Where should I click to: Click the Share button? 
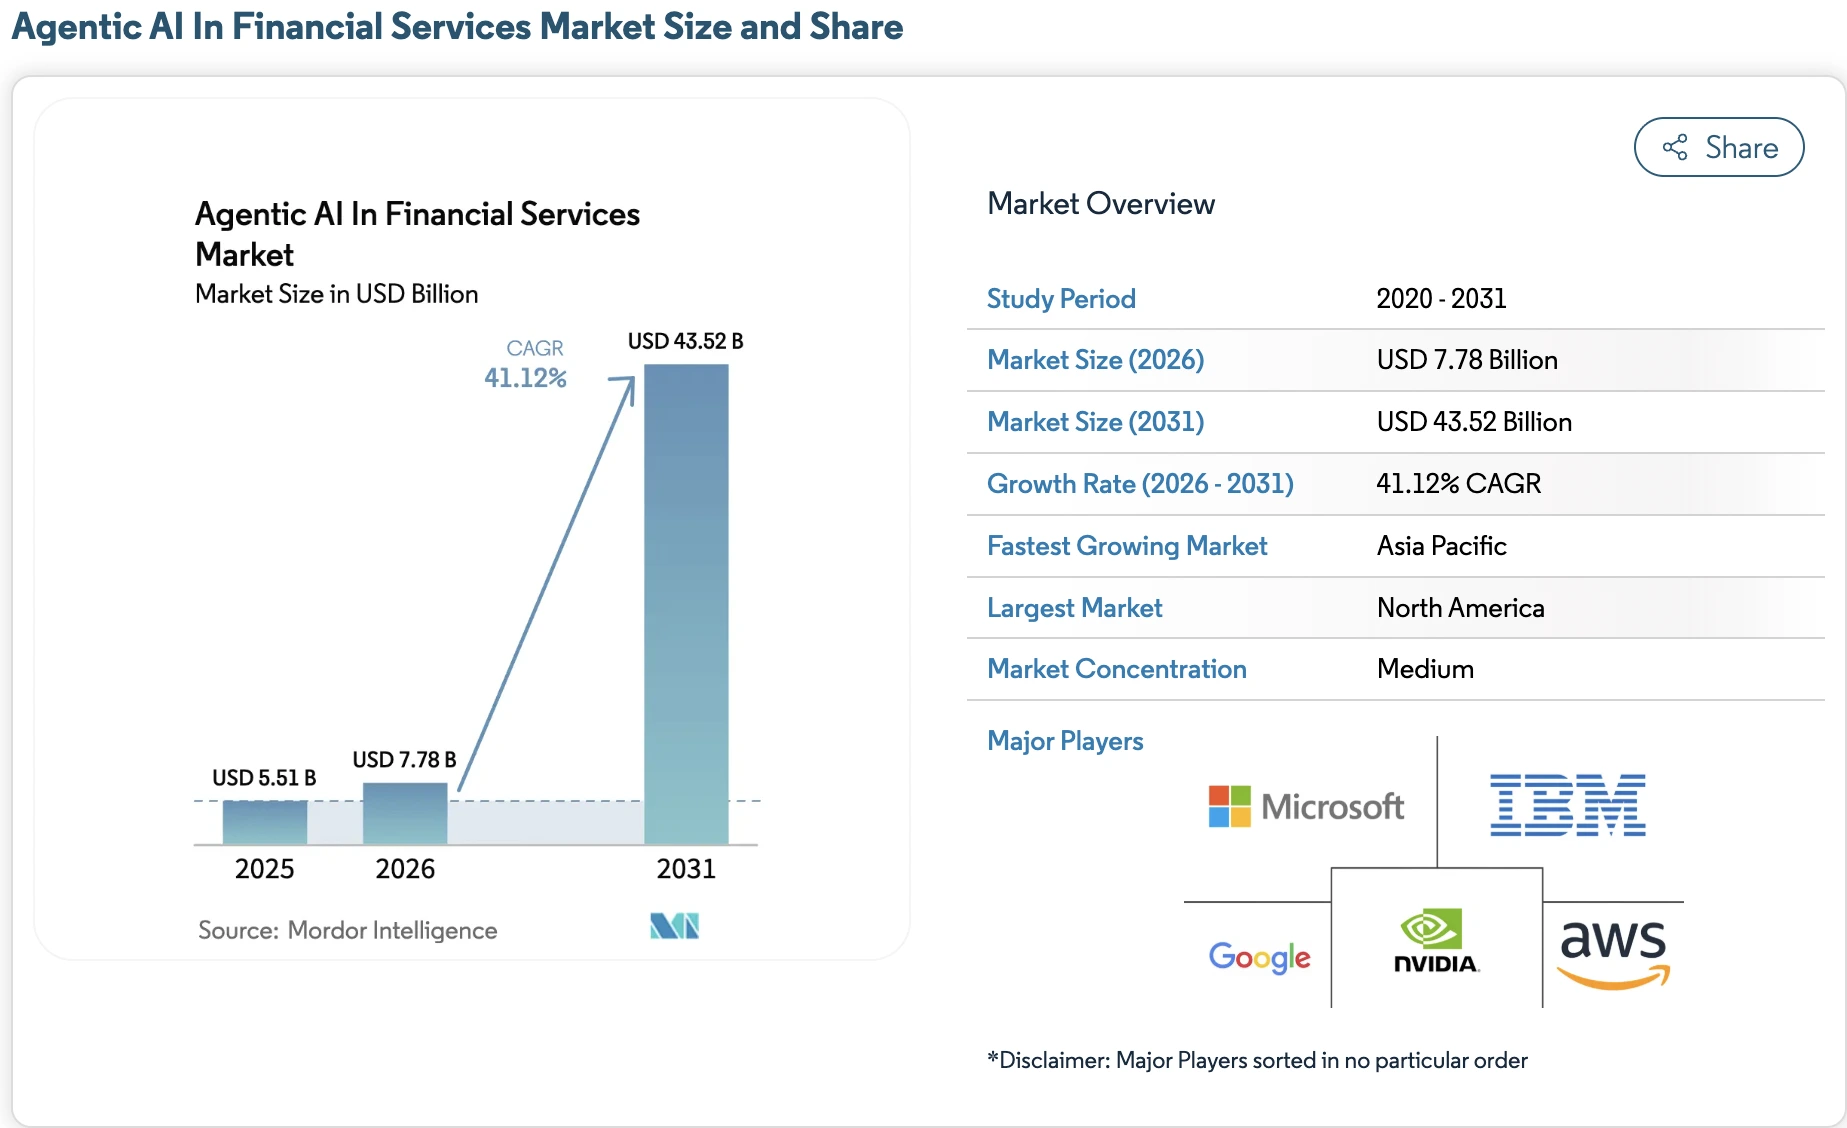coord(1718,147)
